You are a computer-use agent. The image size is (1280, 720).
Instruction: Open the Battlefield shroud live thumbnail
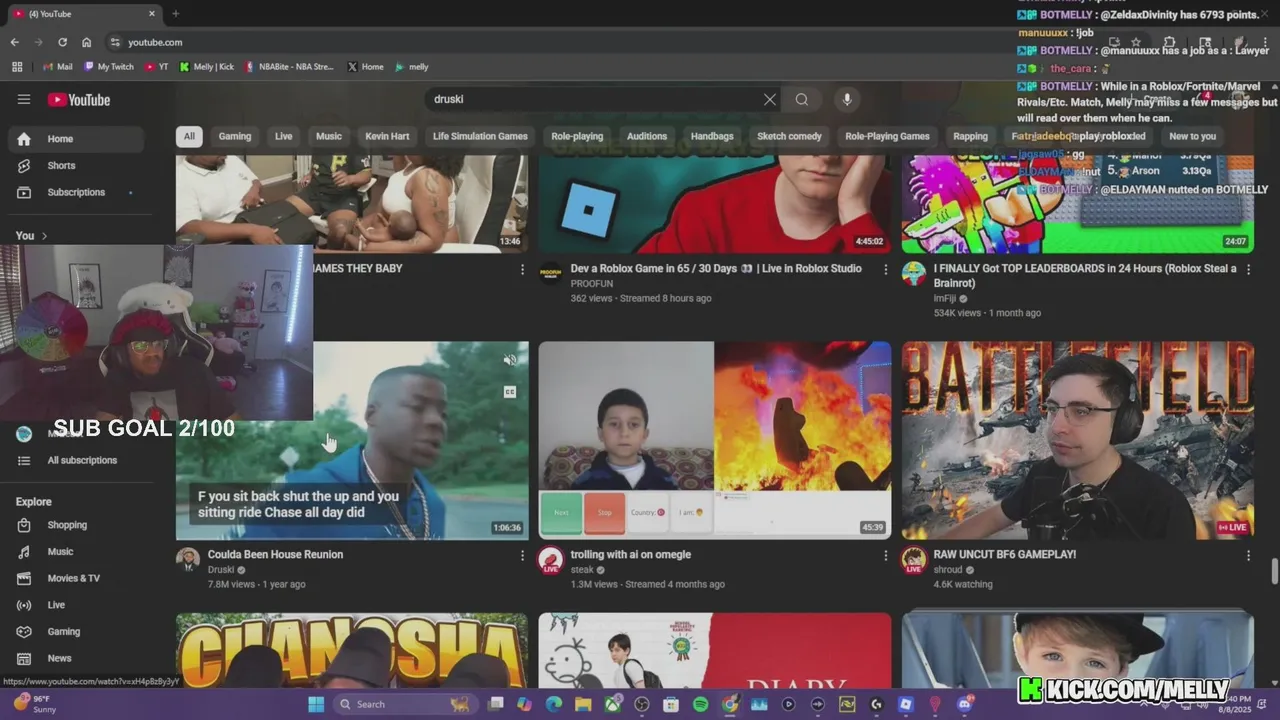tap(1078, 440)
